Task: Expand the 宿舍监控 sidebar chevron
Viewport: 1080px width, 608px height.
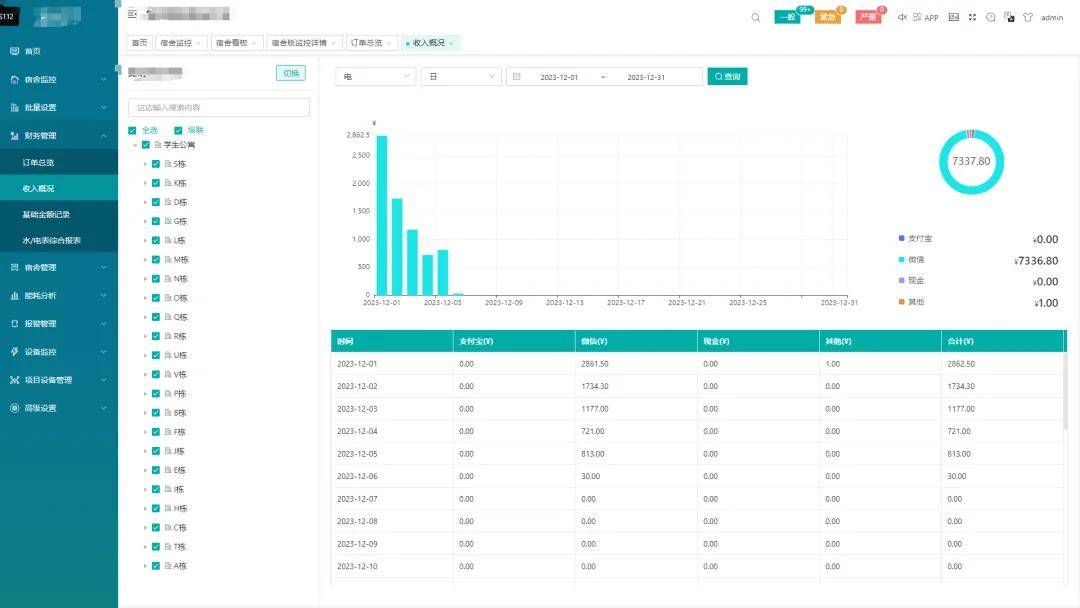Action: click(103, 79)
